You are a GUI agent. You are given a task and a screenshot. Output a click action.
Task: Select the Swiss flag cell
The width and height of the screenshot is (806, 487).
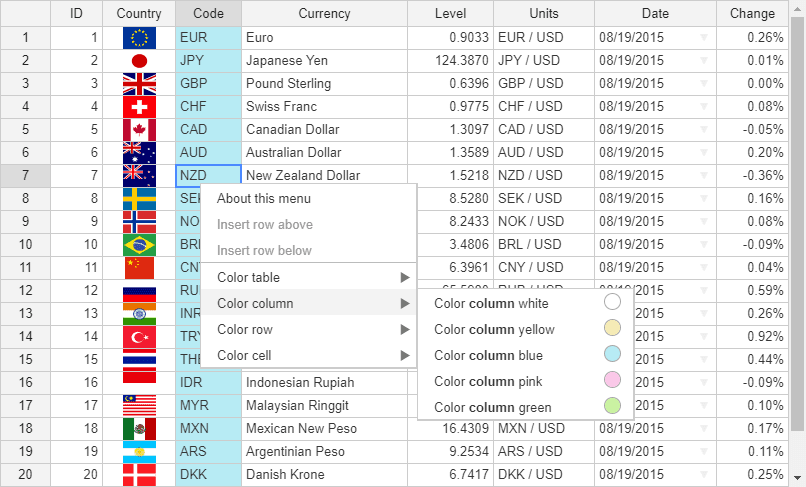point(139,107)
